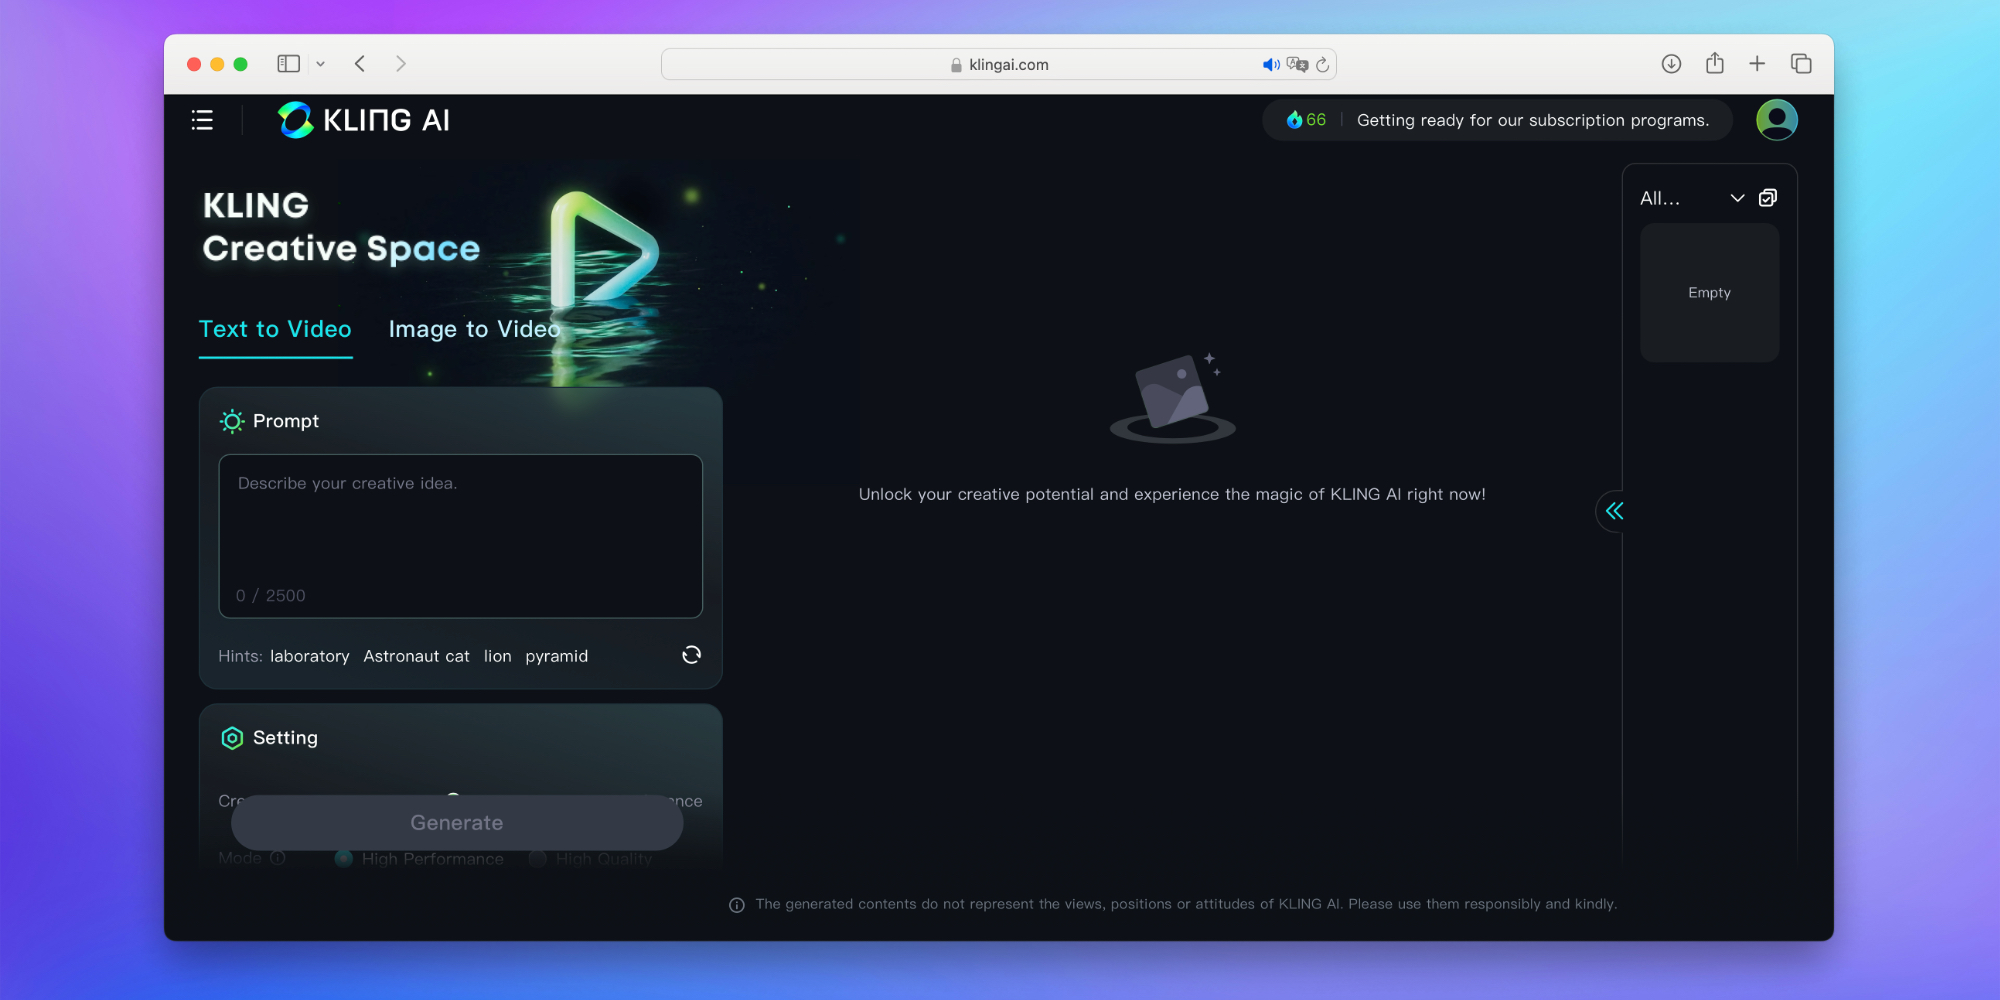Click the Generate button
Image resolution: width=2000 pixels, height=1000 pixels.
tap(457, 823)
